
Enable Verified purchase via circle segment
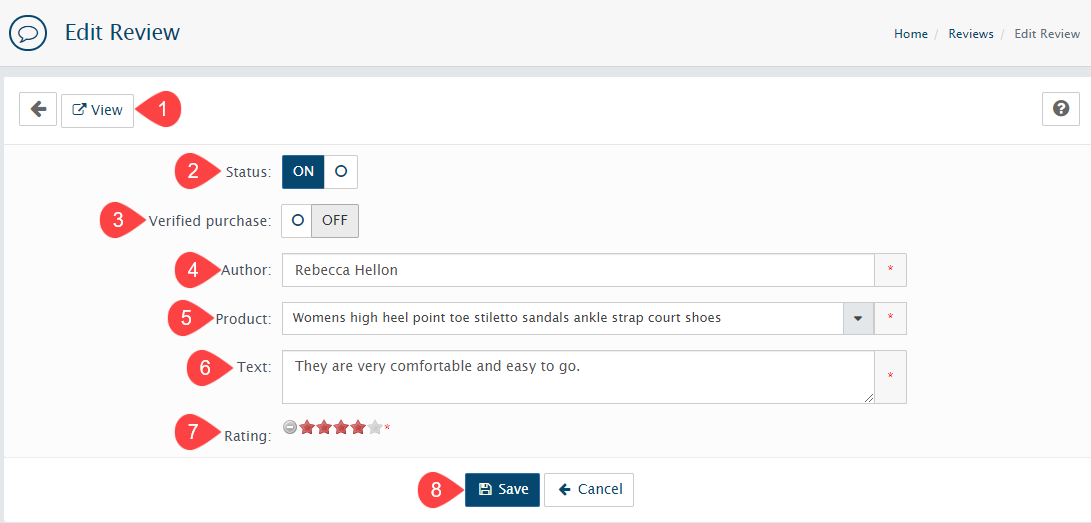coord(297,220)
